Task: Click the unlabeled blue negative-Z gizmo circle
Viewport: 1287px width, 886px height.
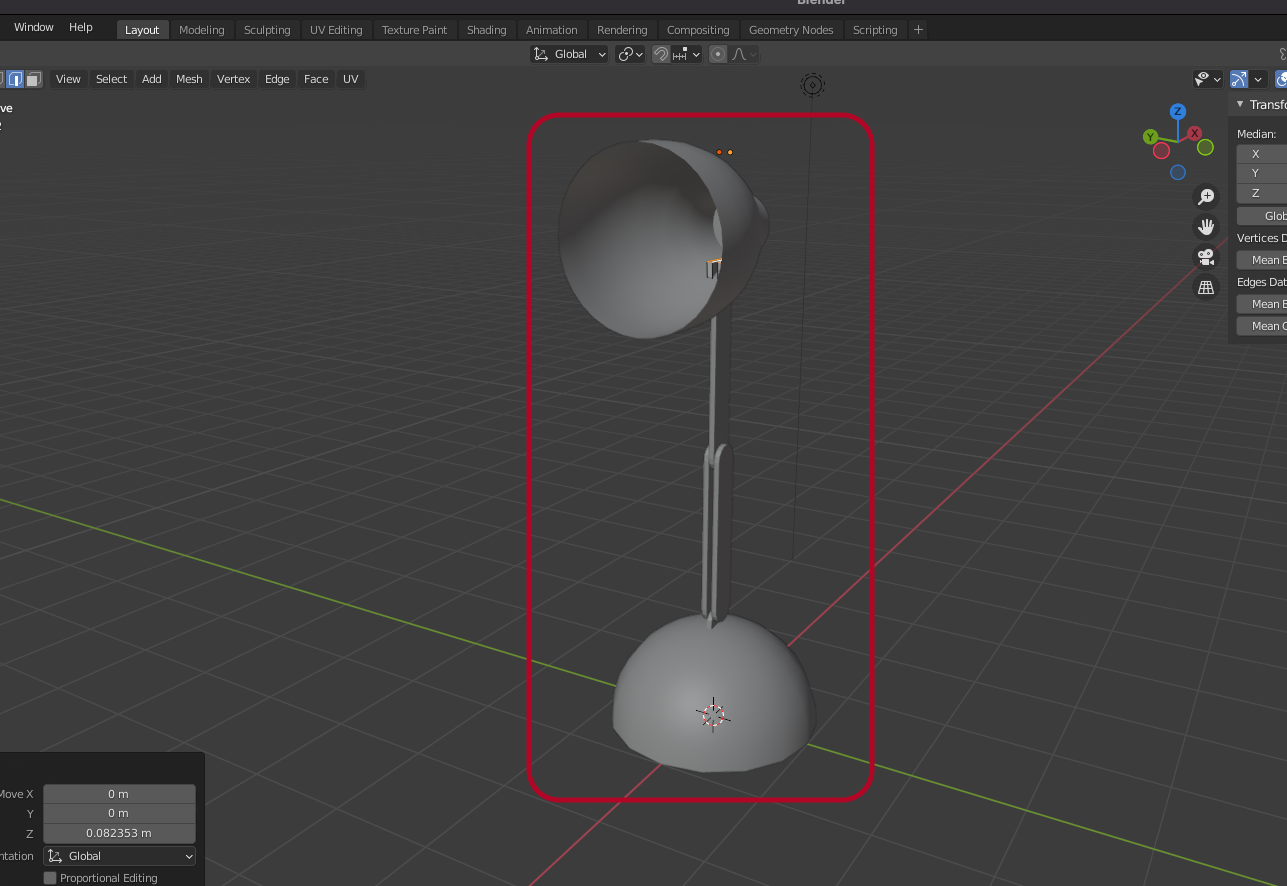Action: (x=1178, y=172)
